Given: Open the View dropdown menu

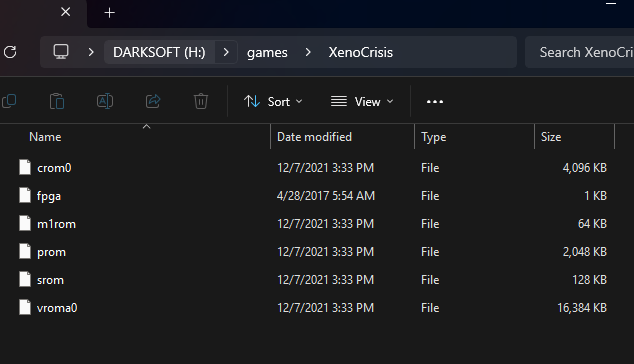Looking at the screenshot, I should 362,102.
